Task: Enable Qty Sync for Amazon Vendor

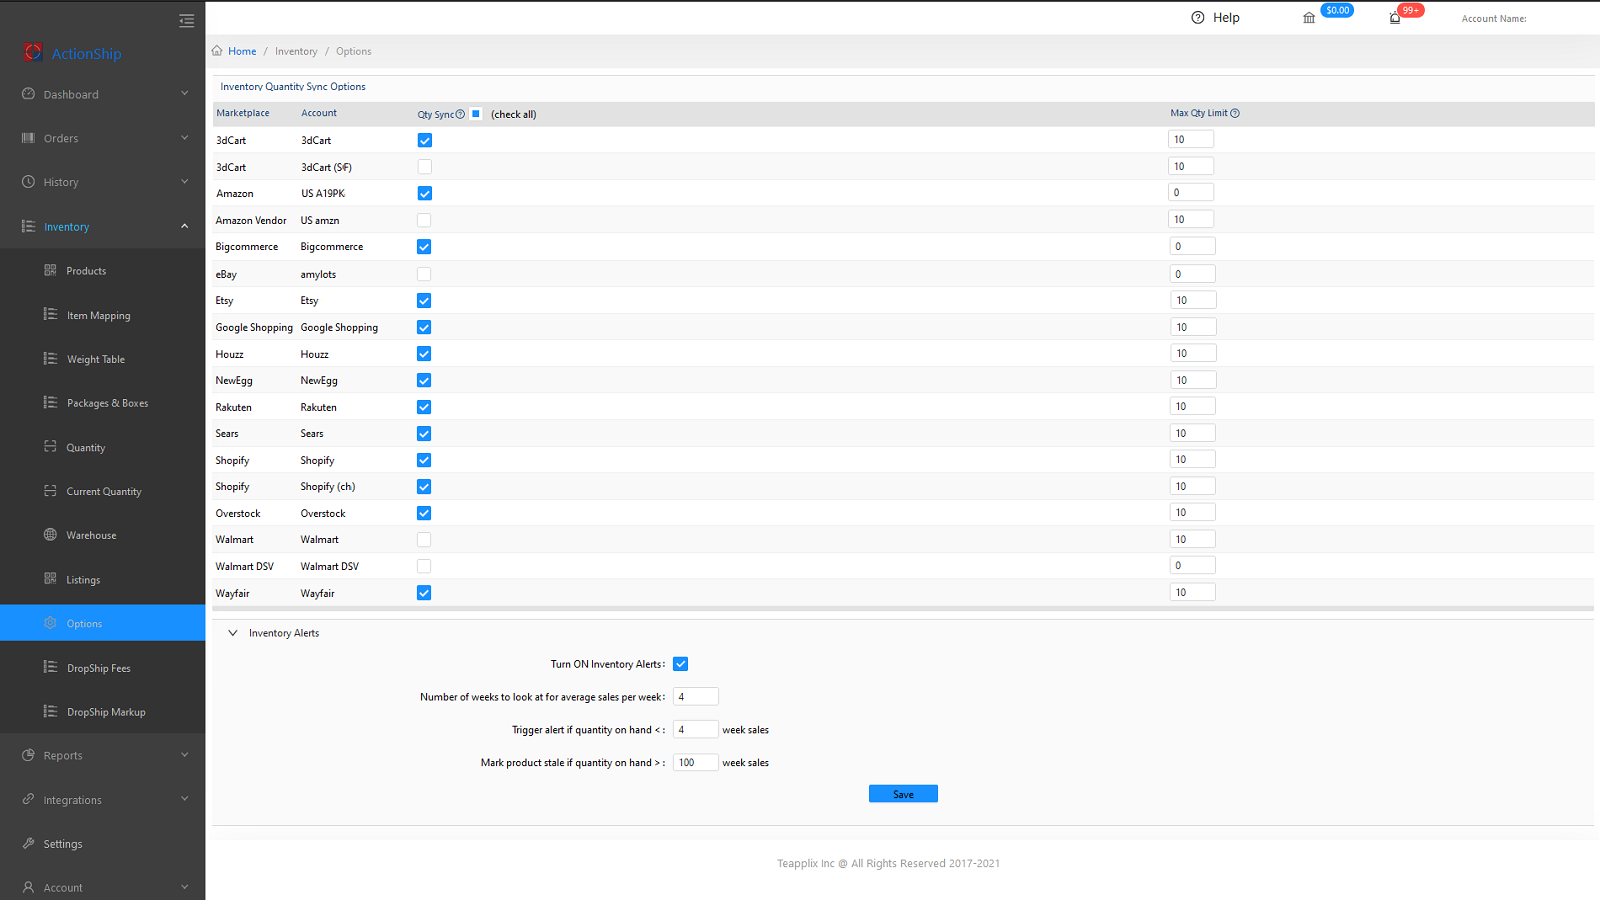Action: [x=424, y=220]
